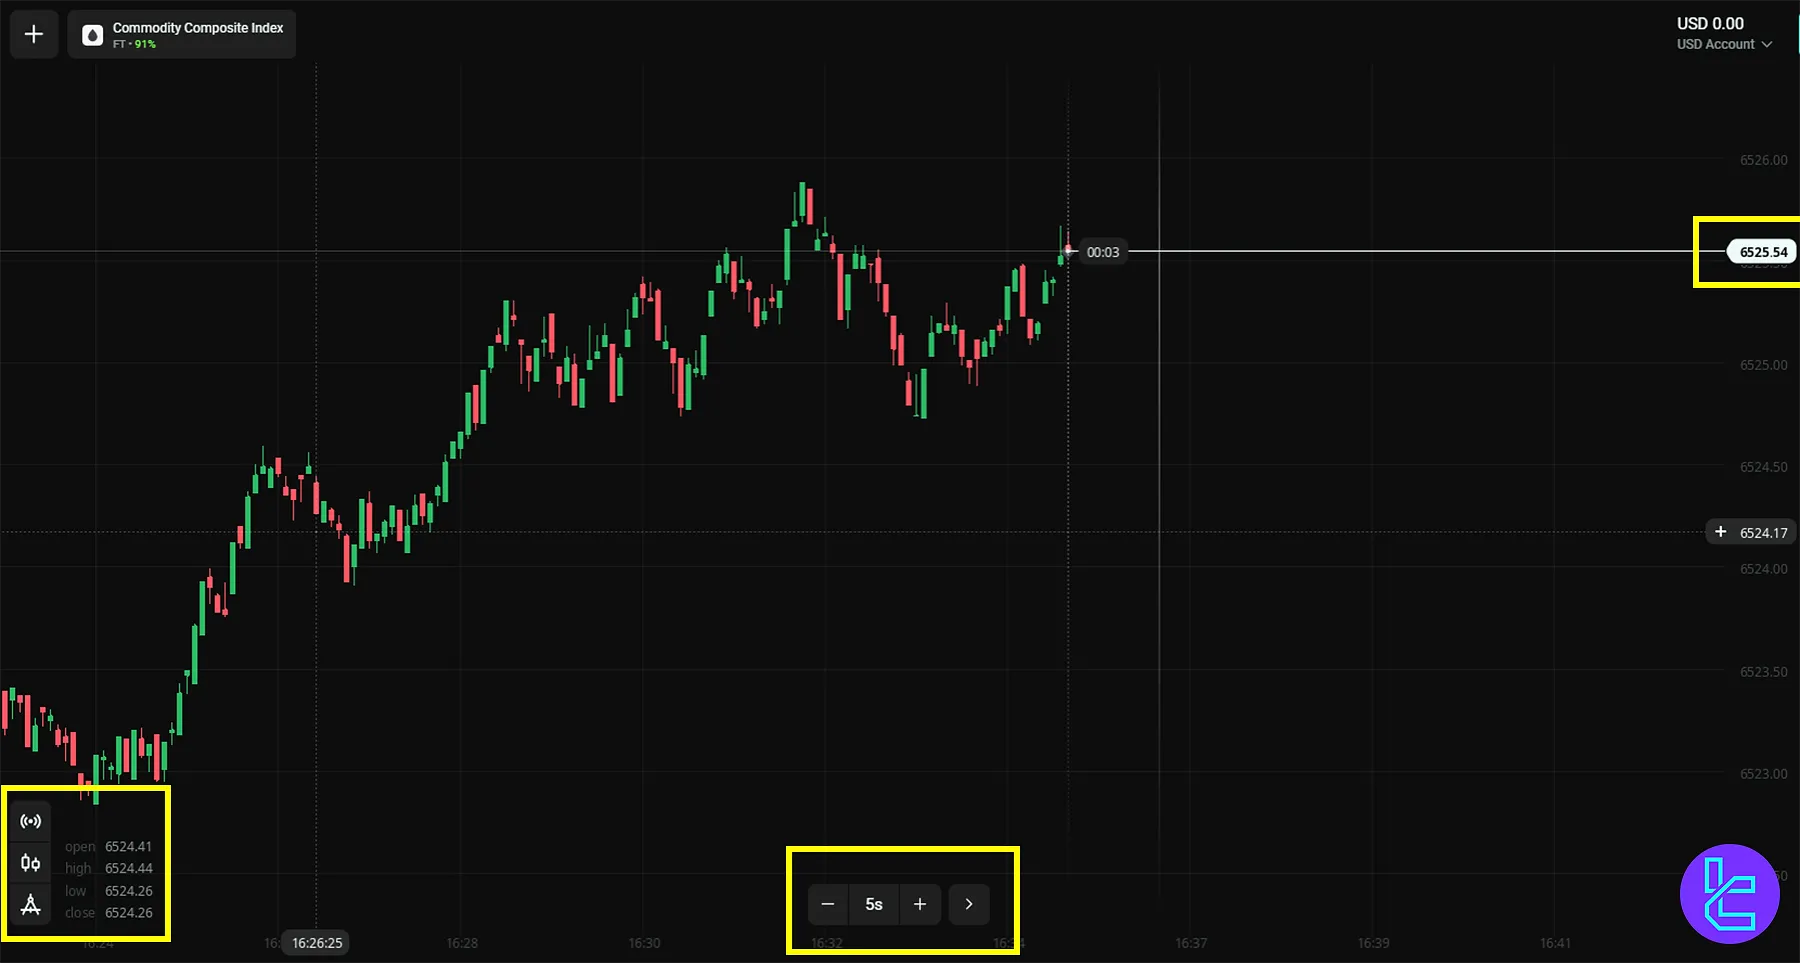1800x963 pixels.
Task: Click the 16:30 time axis label
Action: click(x=644, y=943)
